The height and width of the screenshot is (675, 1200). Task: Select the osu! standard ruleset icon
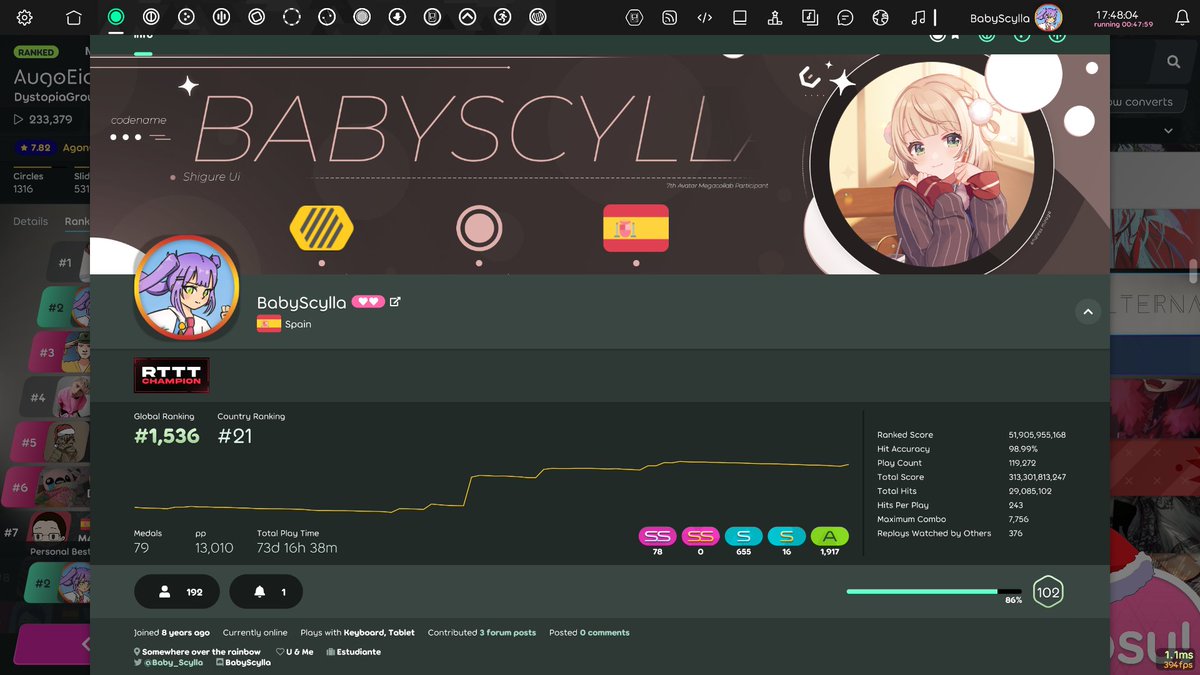(116, 17)
